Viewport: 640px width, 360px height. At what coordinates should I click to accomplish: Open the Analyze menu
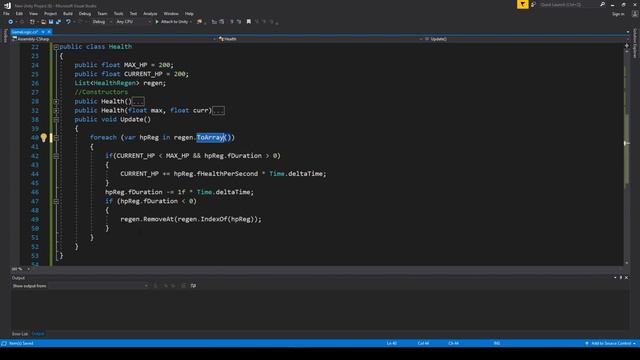150,14
